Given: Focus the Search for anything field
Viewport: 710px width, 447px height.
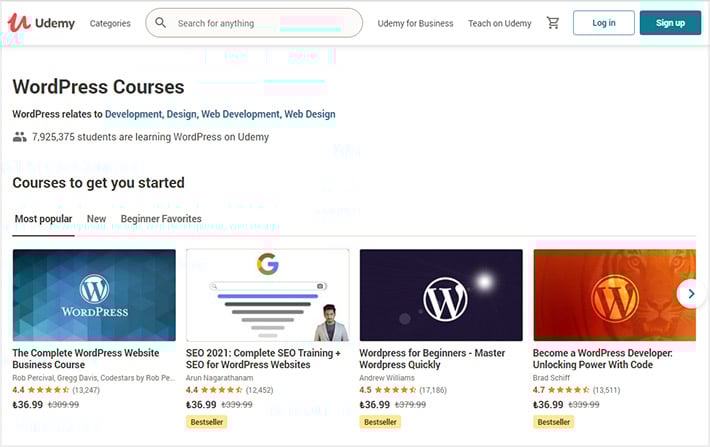Looking at the screenshot, I should 254,23.
